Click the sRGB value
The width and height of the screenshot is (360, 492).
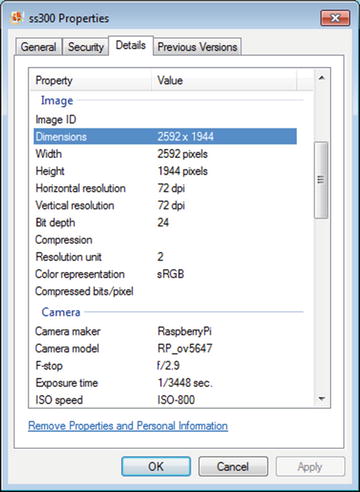click(x=171, y=274)
